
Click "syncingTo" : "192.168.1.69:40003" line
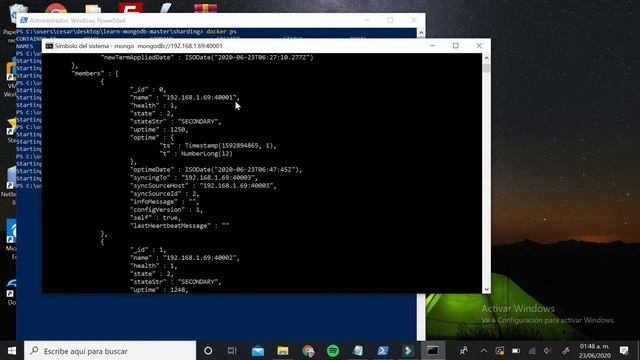pos(194,178)
